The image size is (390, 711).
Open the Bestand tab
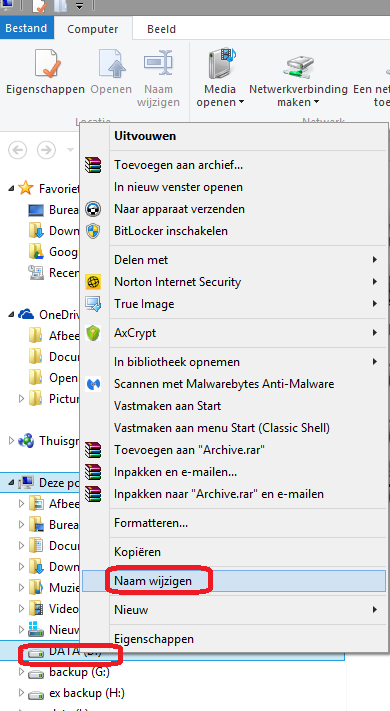(x=26, y=28)
